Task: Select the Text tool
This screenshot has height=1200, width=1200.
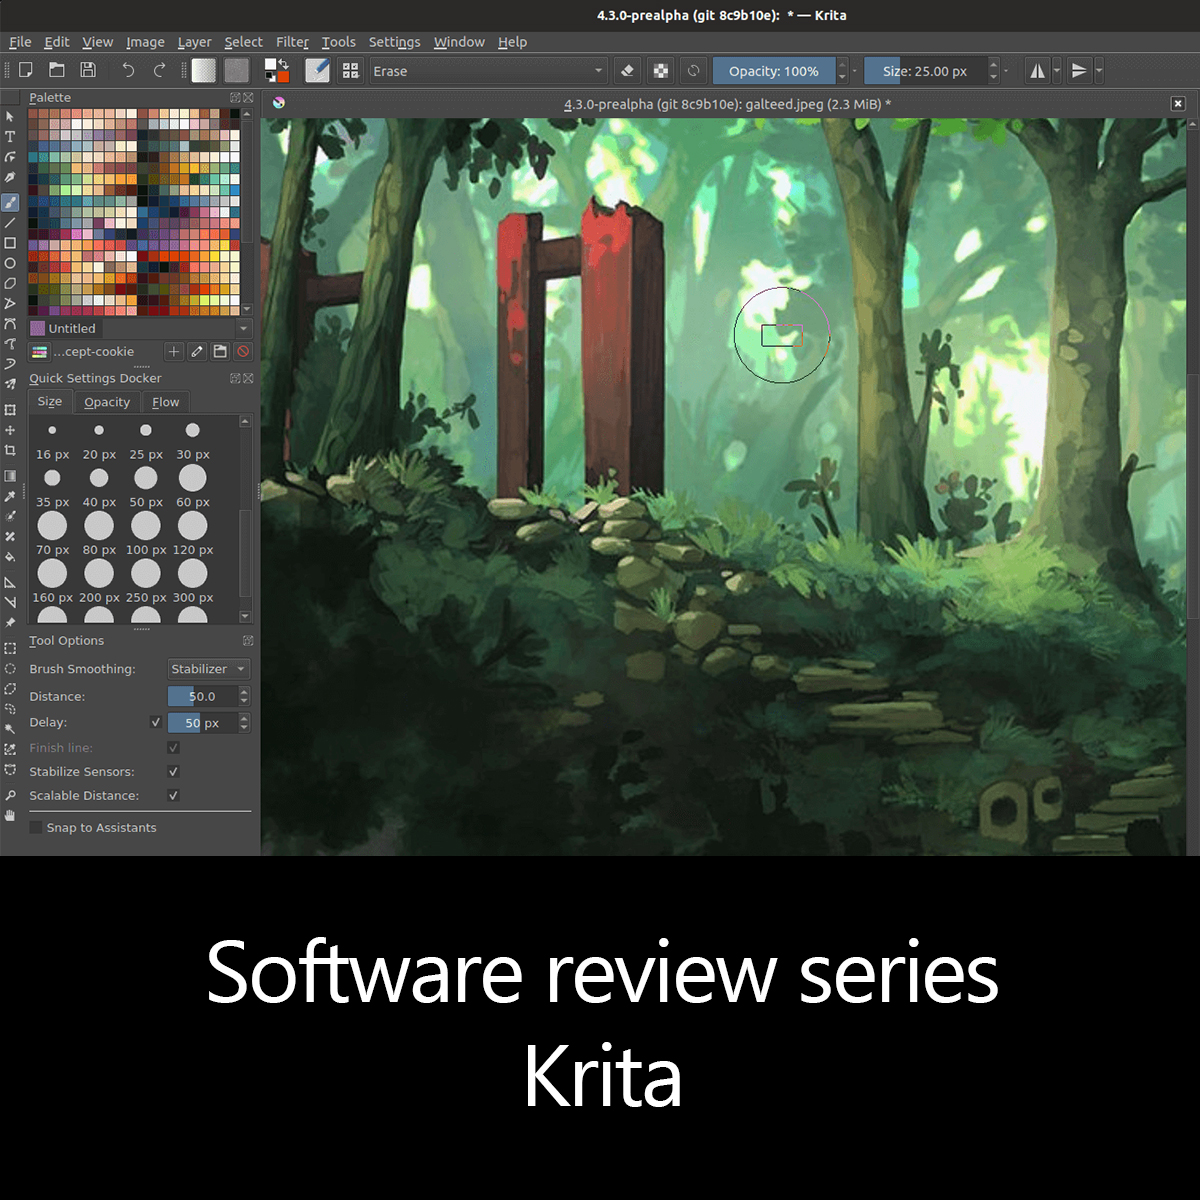Action: (x=11, y=137)
